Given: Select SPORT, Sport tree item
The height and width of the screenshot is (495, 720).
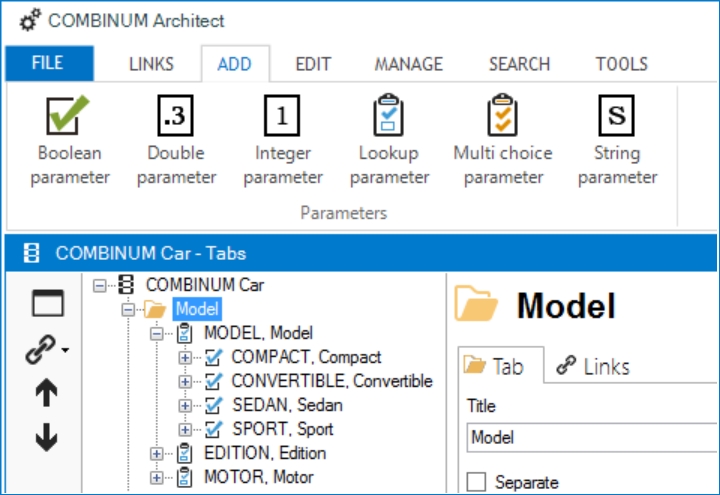Looking at the screenshot, I should tap(283, 428).
